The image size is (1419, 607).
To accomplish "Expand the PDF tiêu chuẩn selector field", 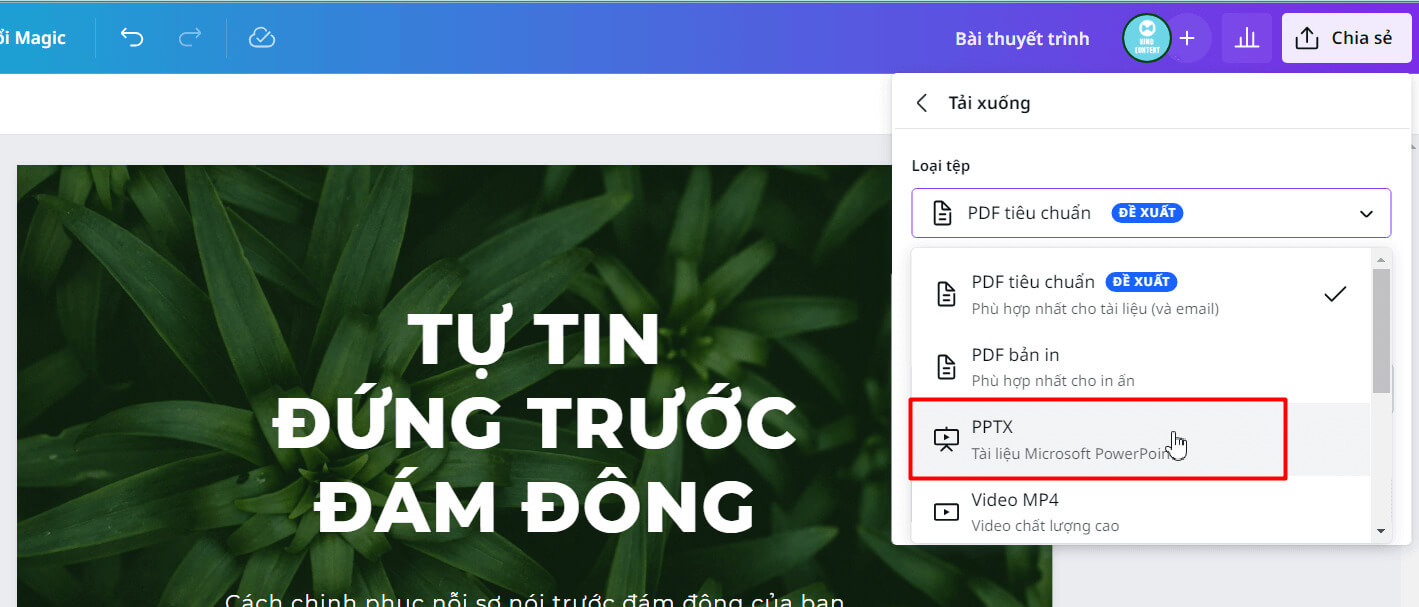I will click(1150, 212).
